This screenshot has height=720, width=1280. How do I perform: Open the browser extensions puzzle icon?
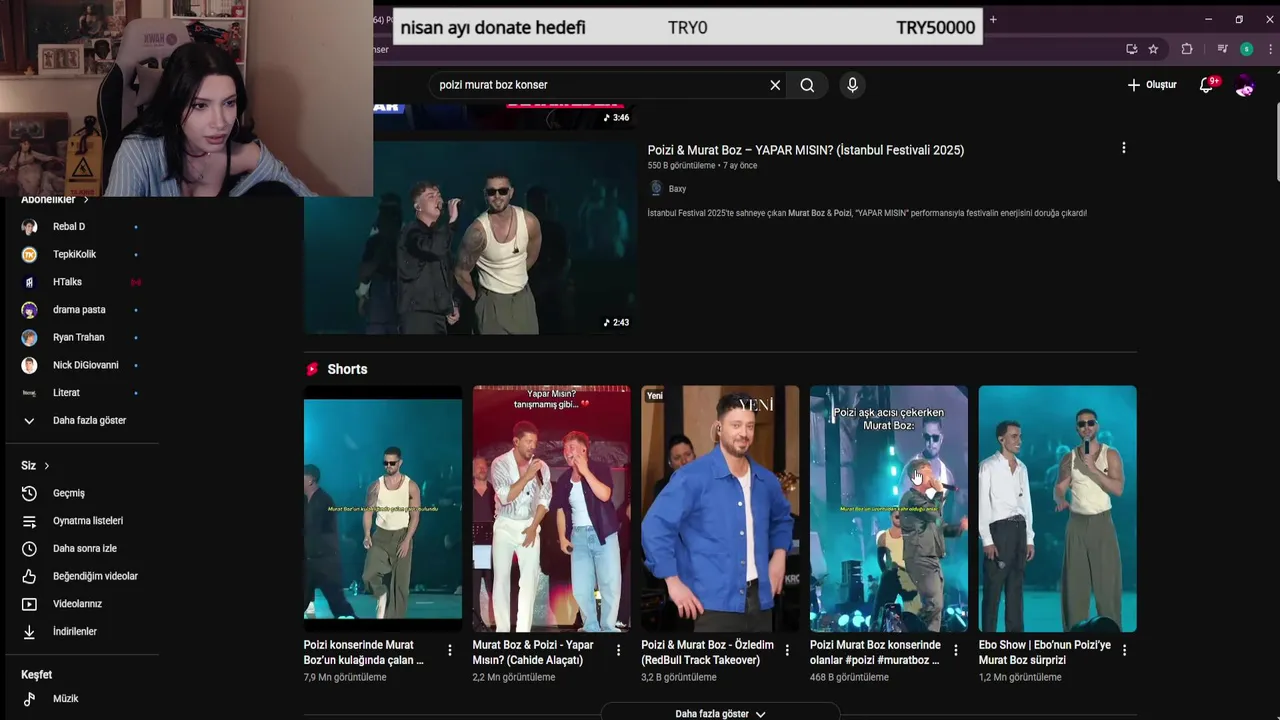(1187, 49)
